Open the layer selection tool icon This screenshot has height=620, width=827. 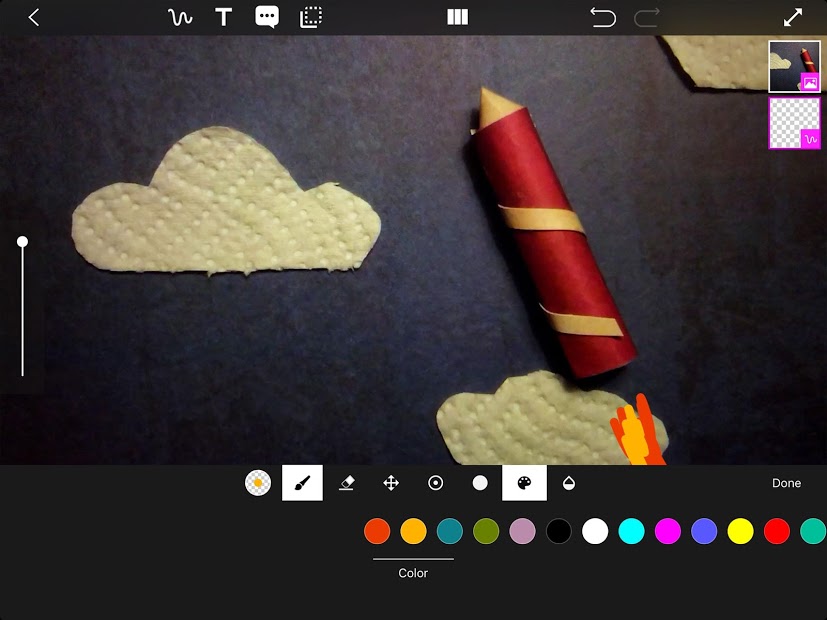click(311, 17)
